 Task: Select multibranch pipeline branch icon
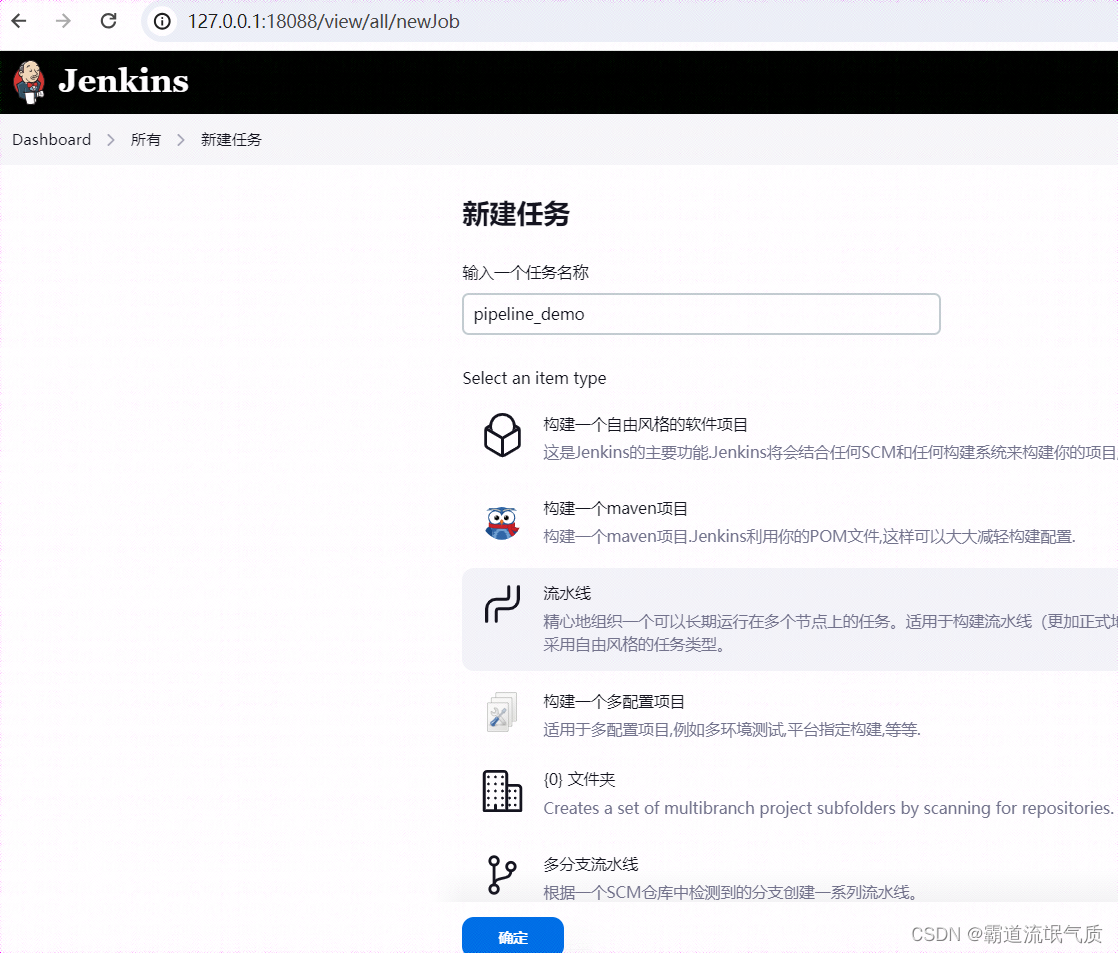(x=502, y=875)
